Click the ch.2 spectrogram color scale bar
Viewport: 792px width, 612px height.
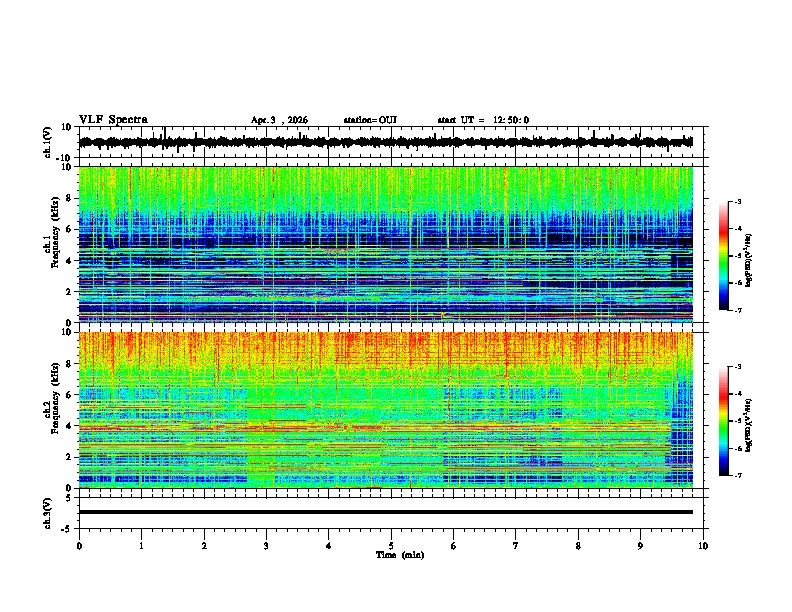[x=724, y=421]
